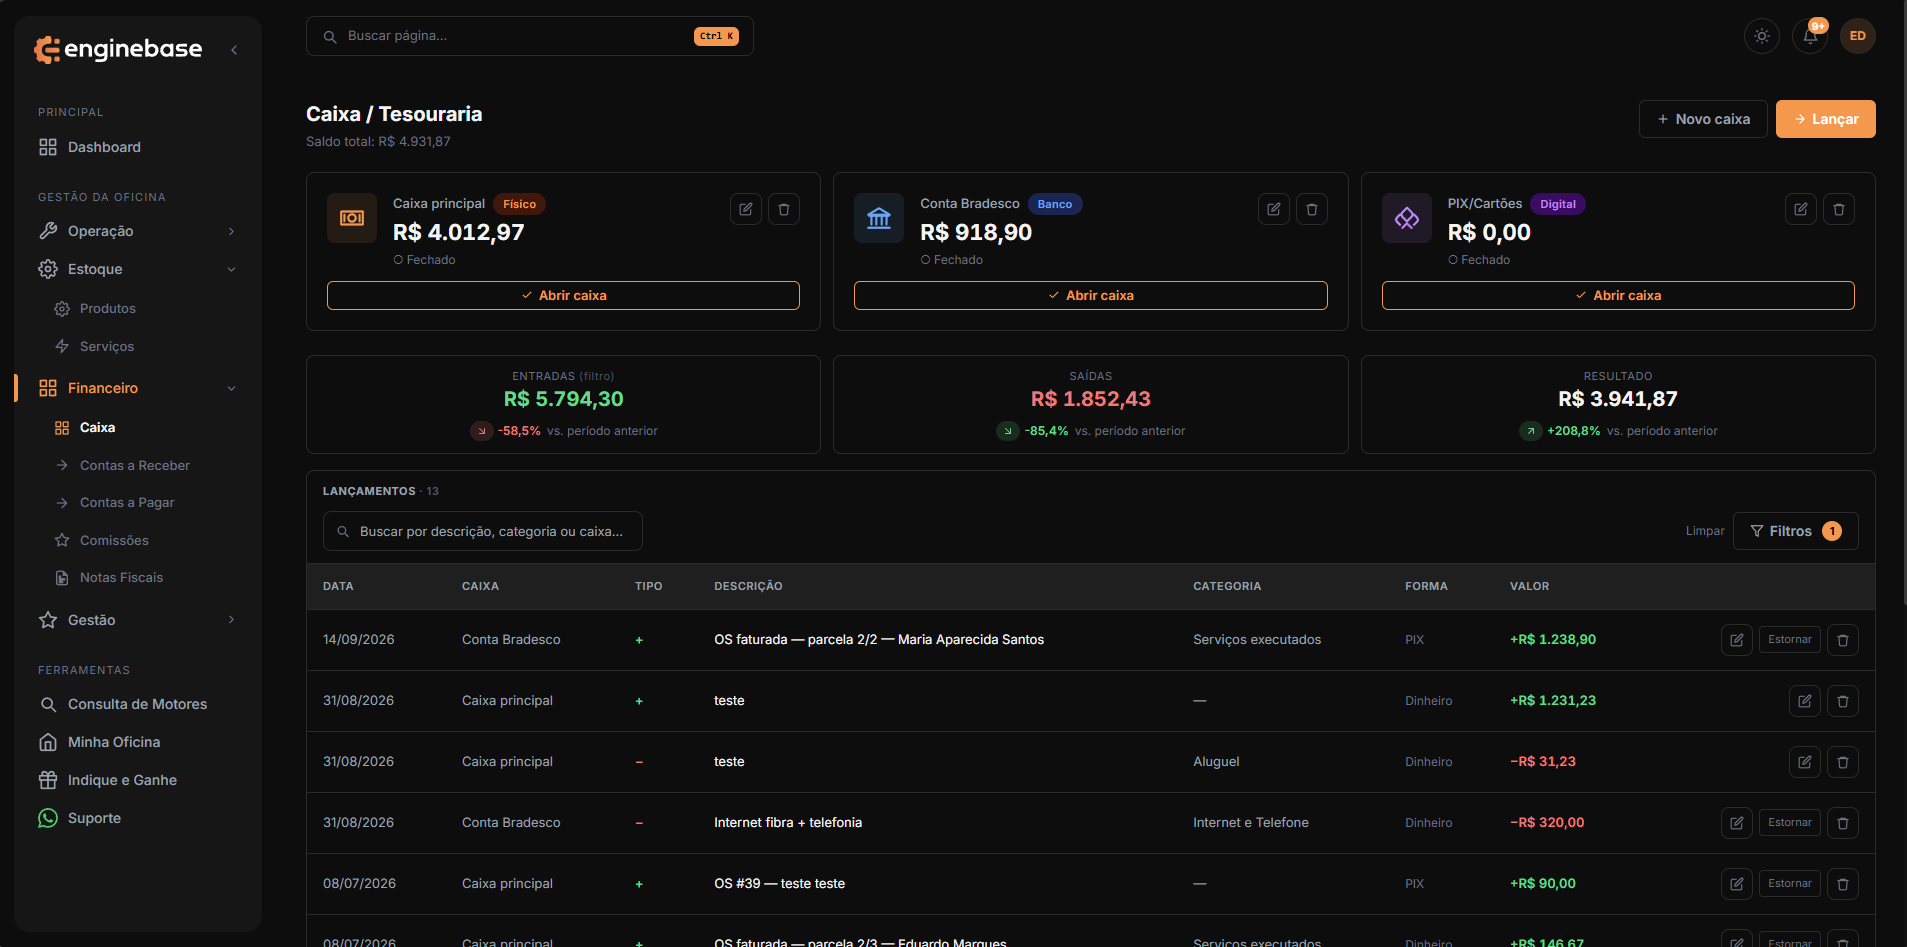Click the Lançar button
This screenshot has height=947, width=1907.
1825,119
